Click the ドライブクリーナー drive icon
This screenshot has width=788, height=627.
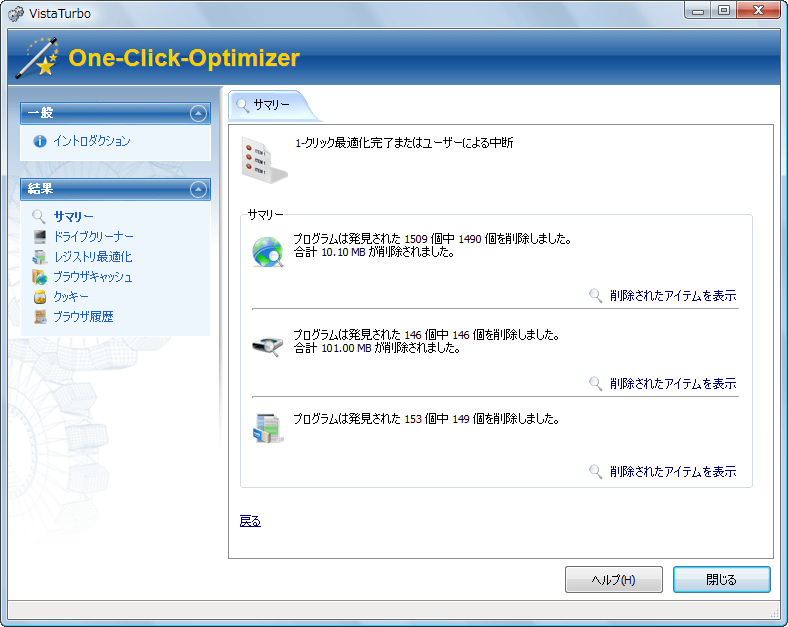(x=40, y=237)
